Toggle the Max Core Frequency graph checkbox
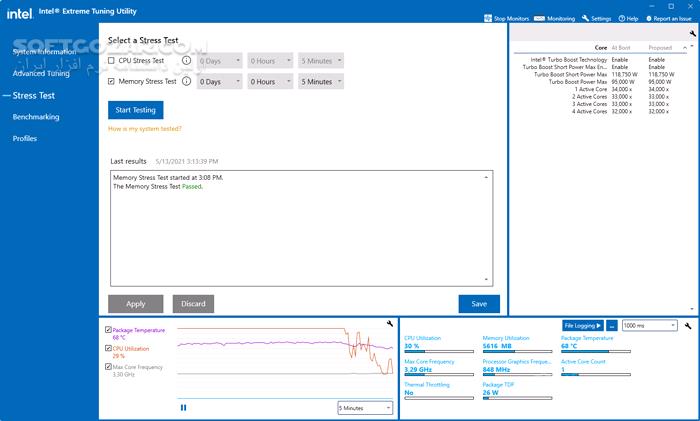 (x=108, y=366)
